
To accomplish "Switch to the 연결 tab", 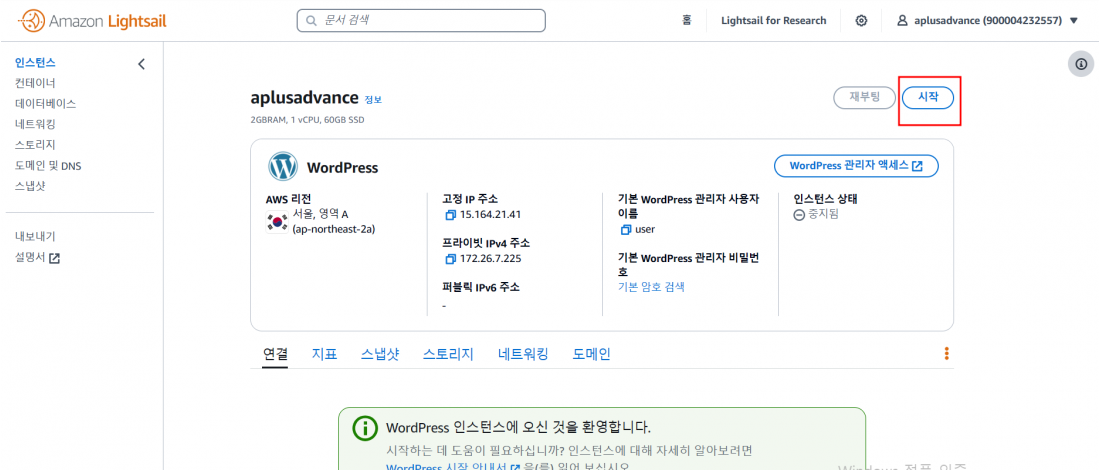I will pos(275,354).
